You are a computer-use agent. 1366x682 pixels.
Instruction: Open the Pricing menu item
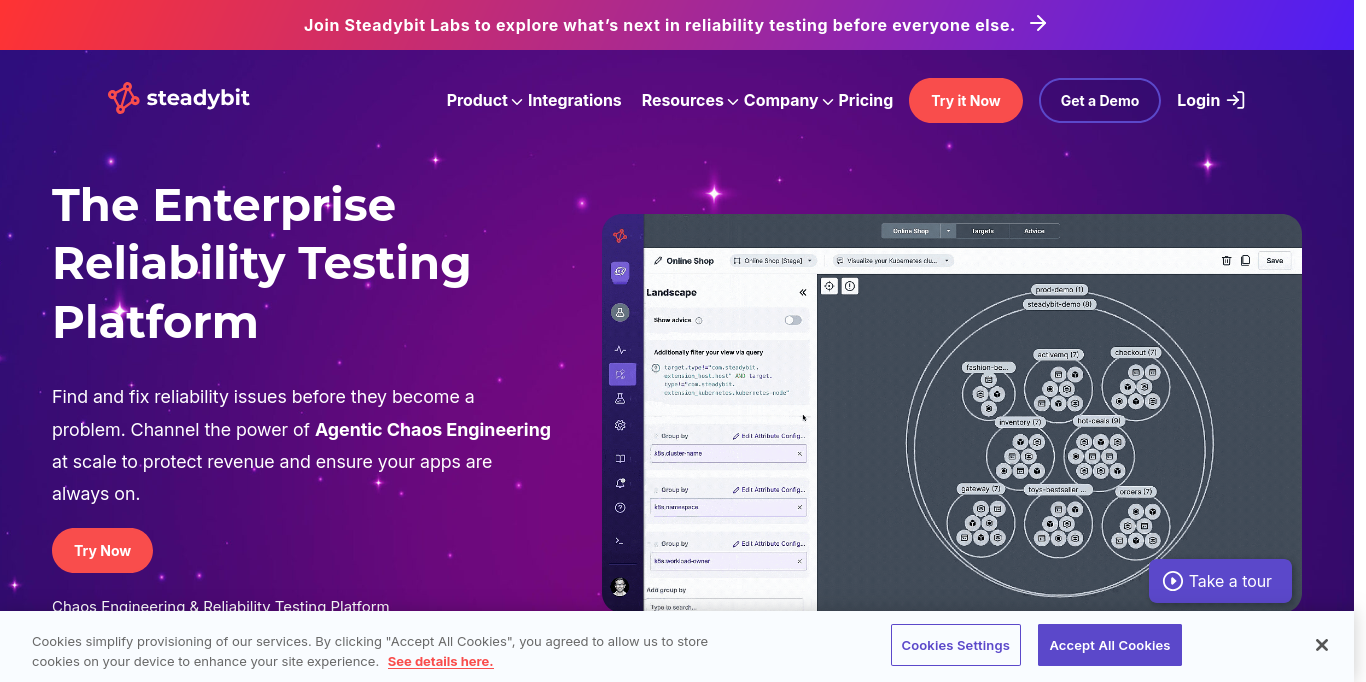[866, 100]
